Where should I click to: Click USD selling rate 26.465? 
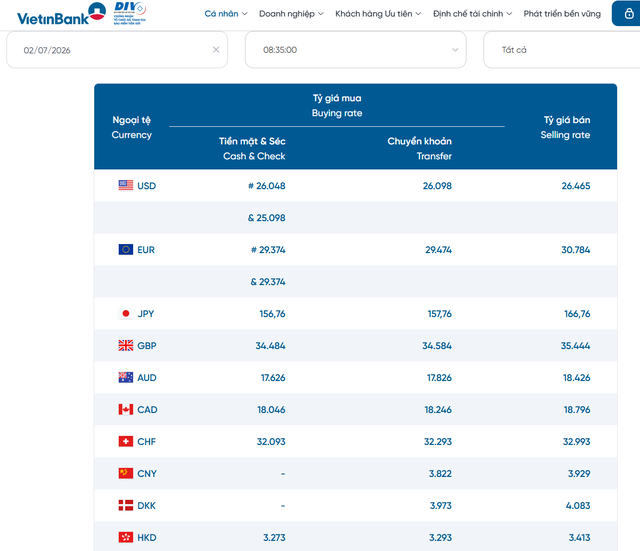(x=576, y=186)
